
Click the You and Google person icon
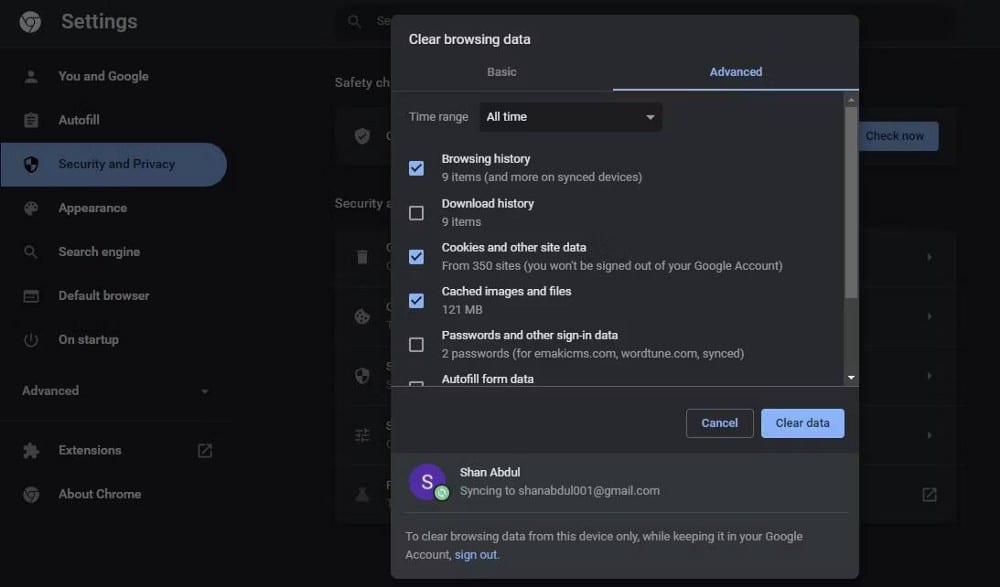click(30, 76)
